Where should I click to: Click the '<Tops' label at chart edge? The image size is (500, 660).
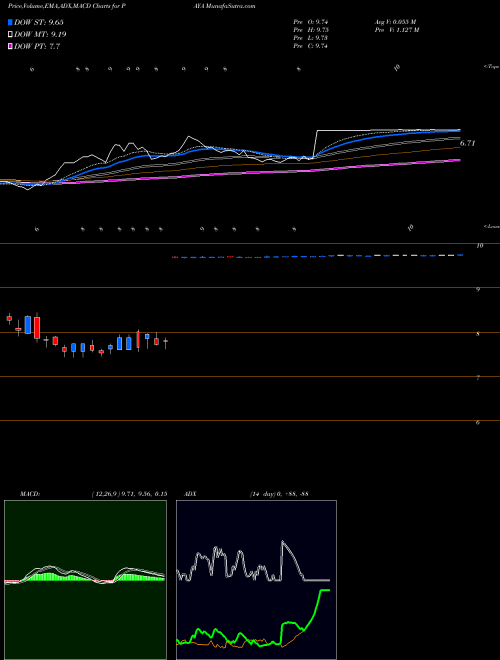pyautogui.click(x=492, y=67)
